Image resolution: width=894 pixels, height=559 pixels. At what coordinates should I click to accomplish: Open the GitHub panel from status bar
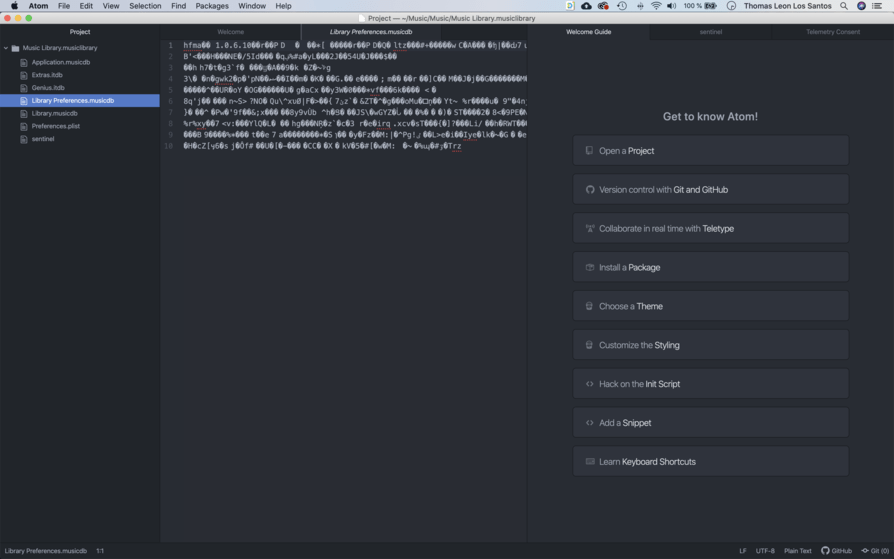click(836, 551)
